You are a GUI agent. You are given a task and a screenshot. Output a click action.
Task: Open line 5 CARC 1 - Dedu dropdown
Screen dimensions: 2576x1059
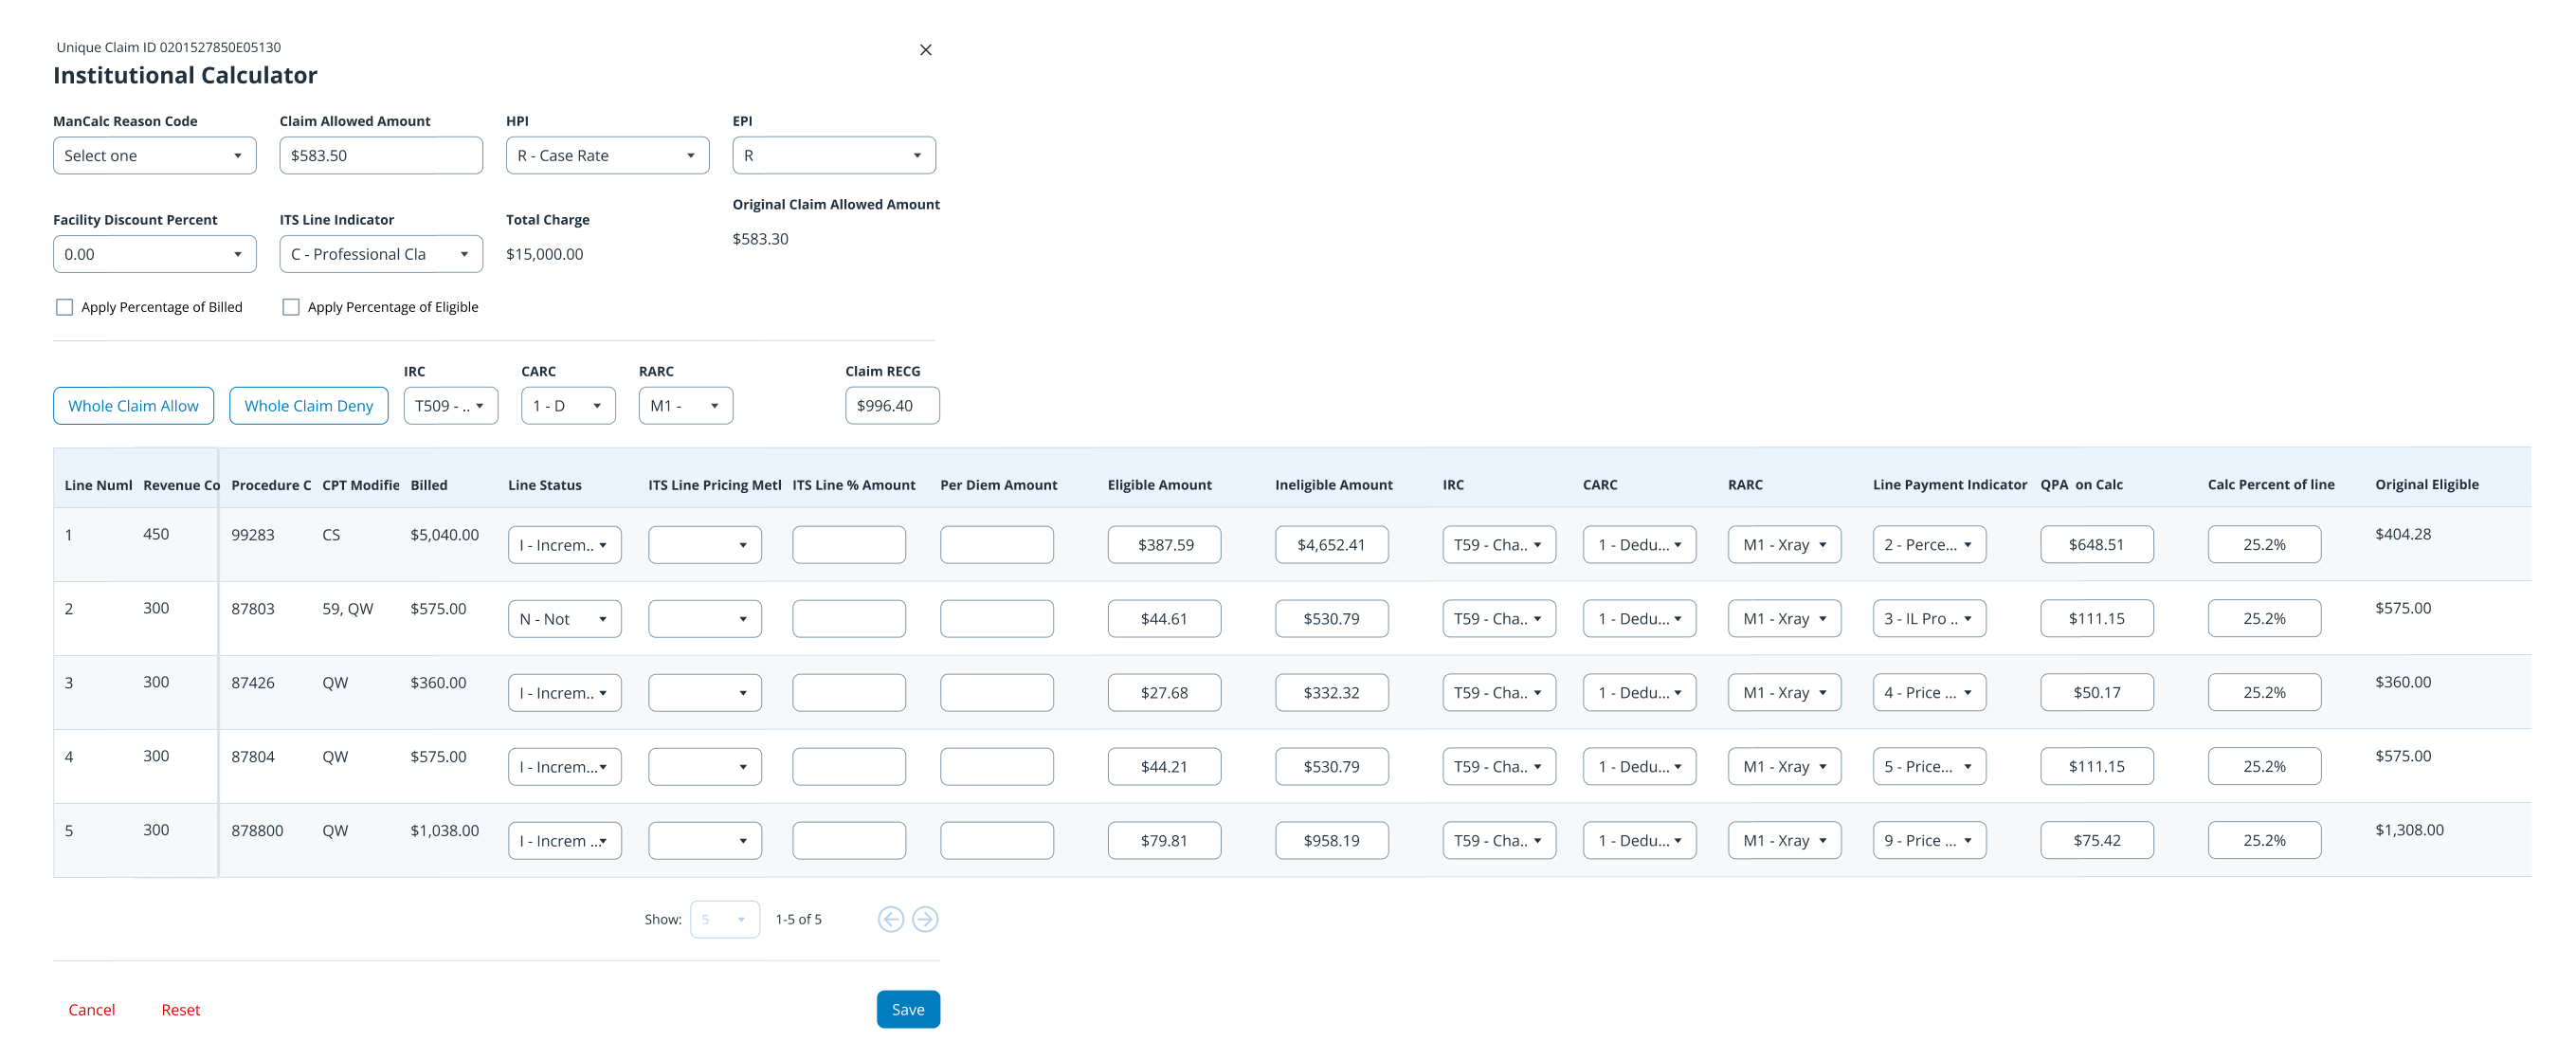point(1640,841)
